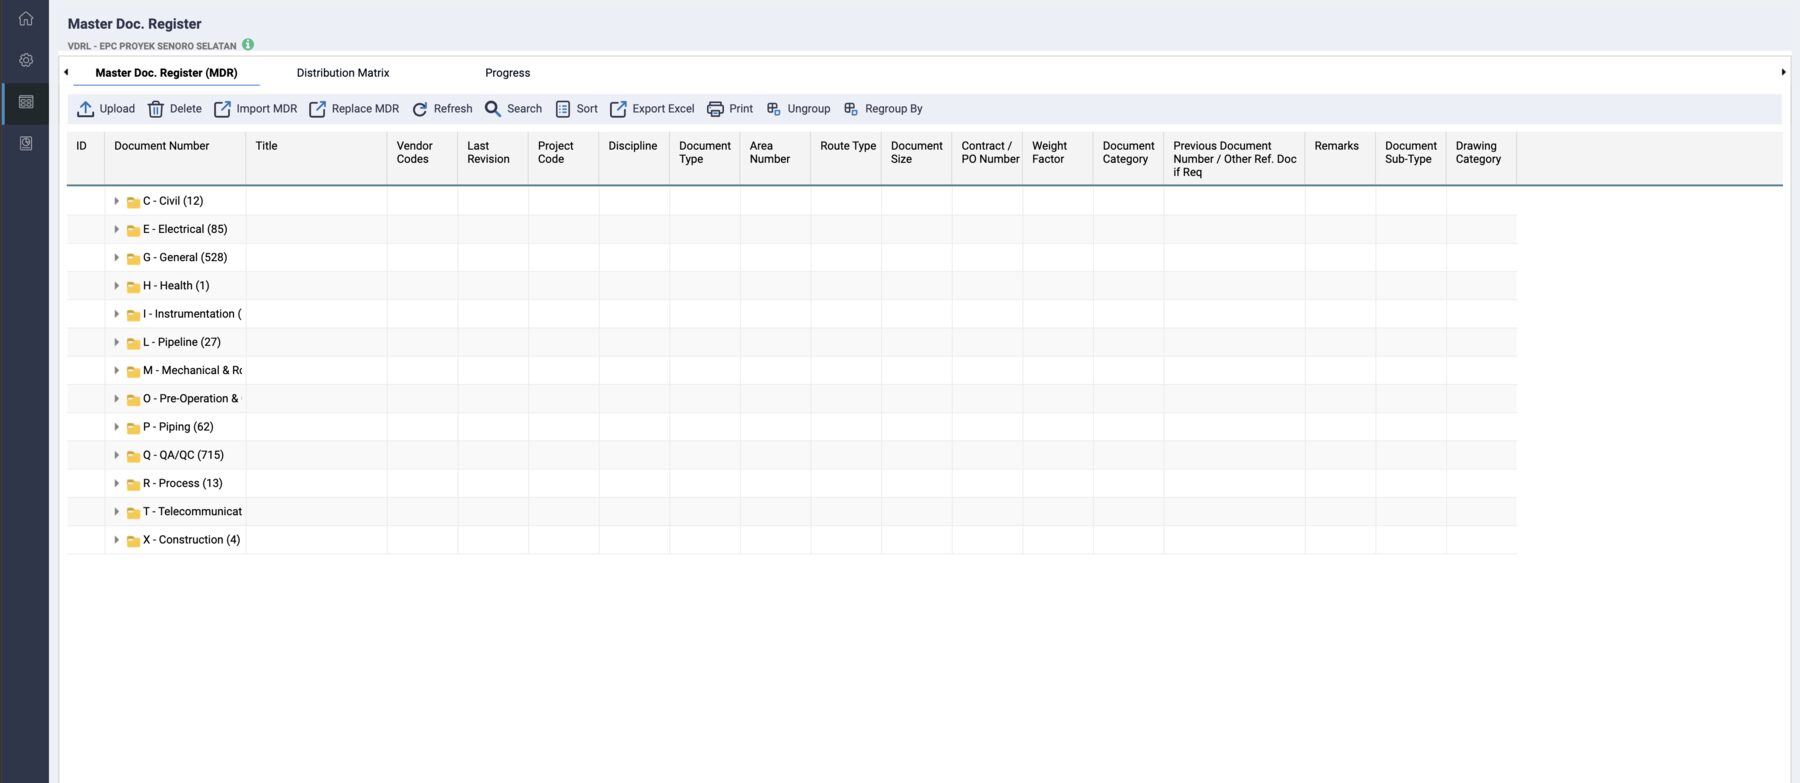
Task: Click the green info icon beside project name
Action: tap(248, 45)
